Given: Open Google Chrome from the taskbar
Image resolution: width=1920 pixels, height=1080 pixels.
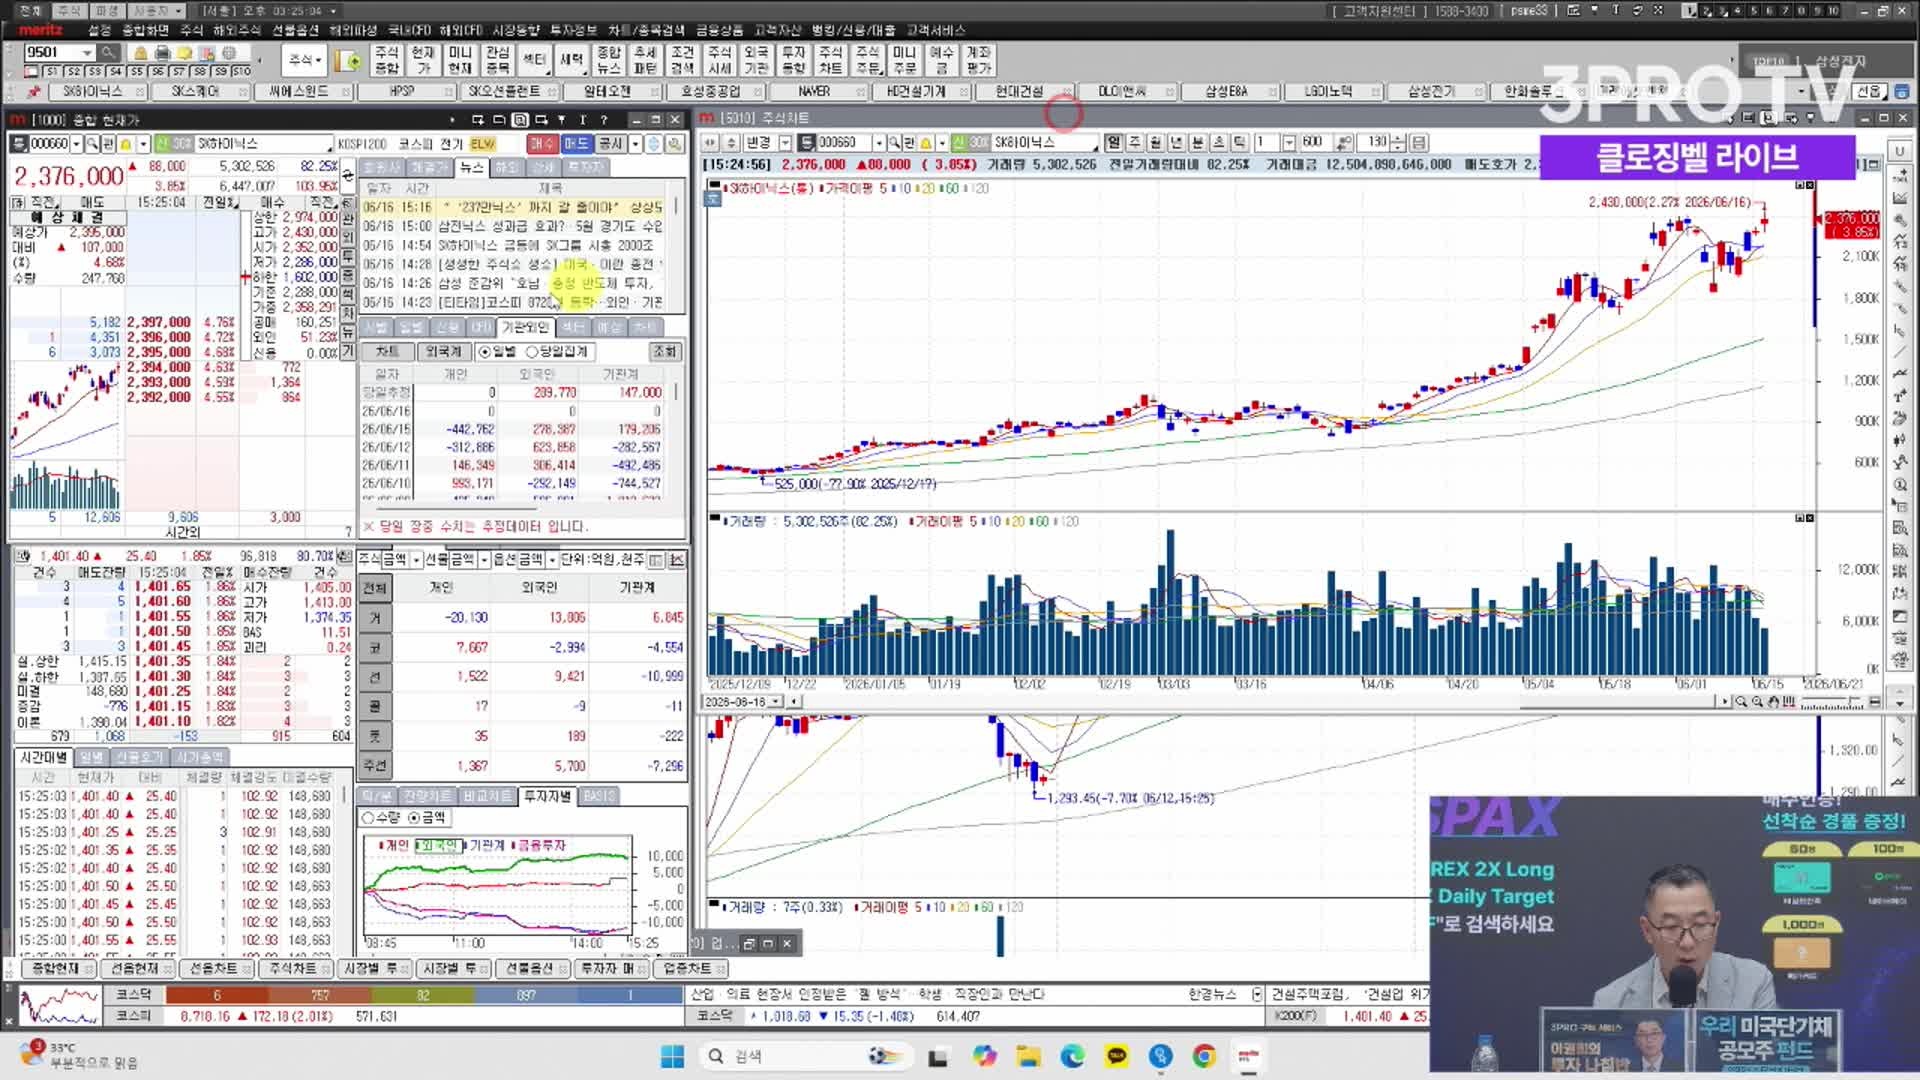Looking at the screenshot, I should point(1205,1056).
